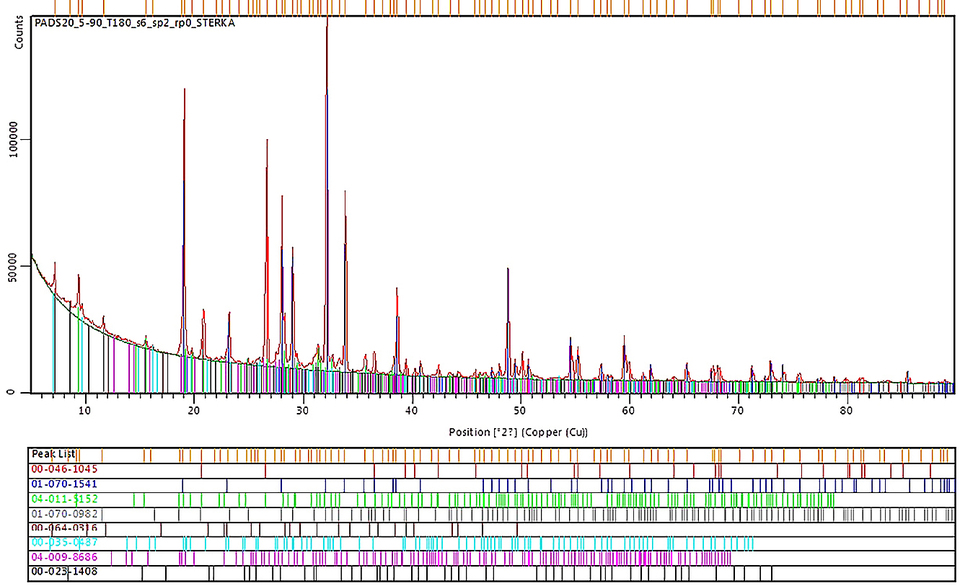The height and width of the screenshot is (586, 960).
Task: Click the 50000 tick on Counts axis
Action: pyautogui.click(x=16, y=266)
